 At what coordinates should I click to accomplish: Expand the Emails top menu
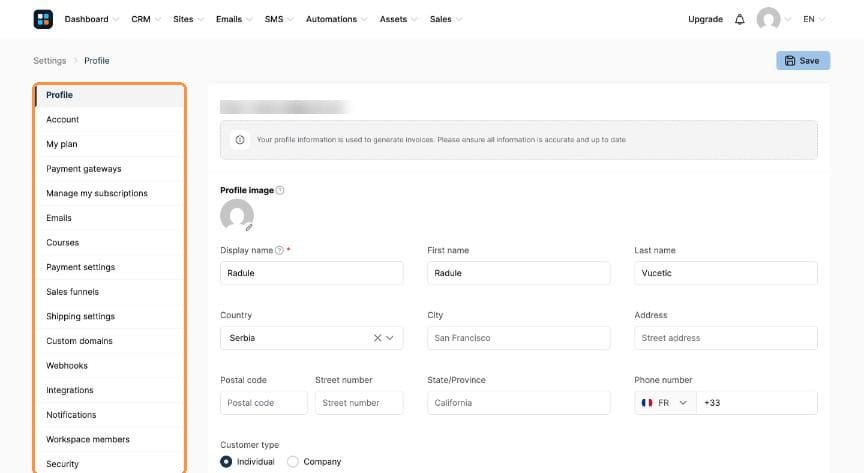(x=234, y=19)
